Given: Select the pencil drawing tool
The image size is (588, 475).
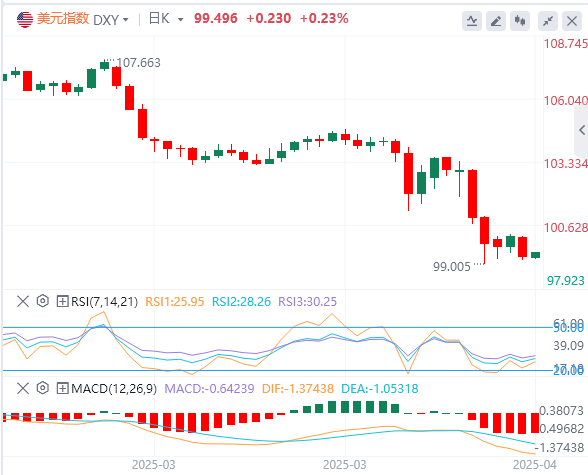Looking at the screenshot, I should [496, 21].
